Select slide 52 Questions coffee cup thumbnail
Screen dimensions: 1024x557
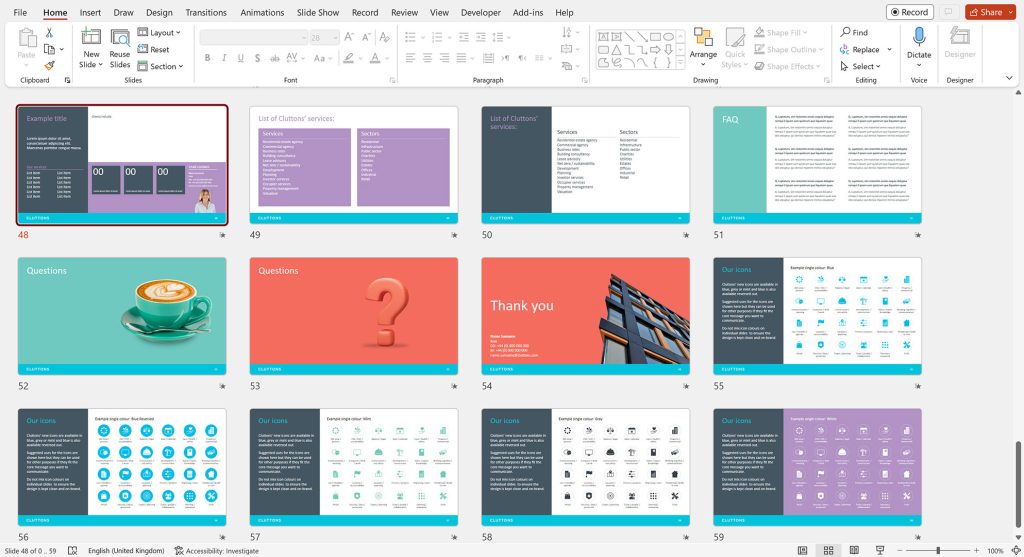[x=122, y=315]
